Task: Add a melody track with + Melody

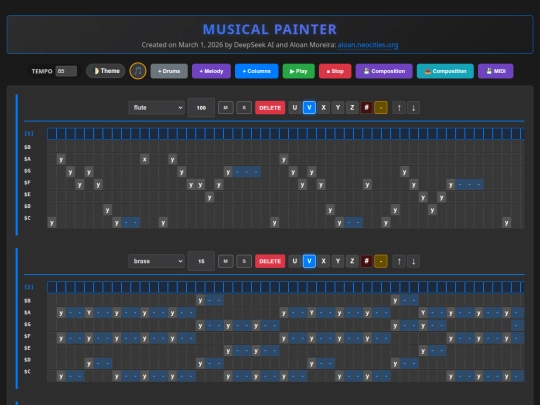Action: 211,71
